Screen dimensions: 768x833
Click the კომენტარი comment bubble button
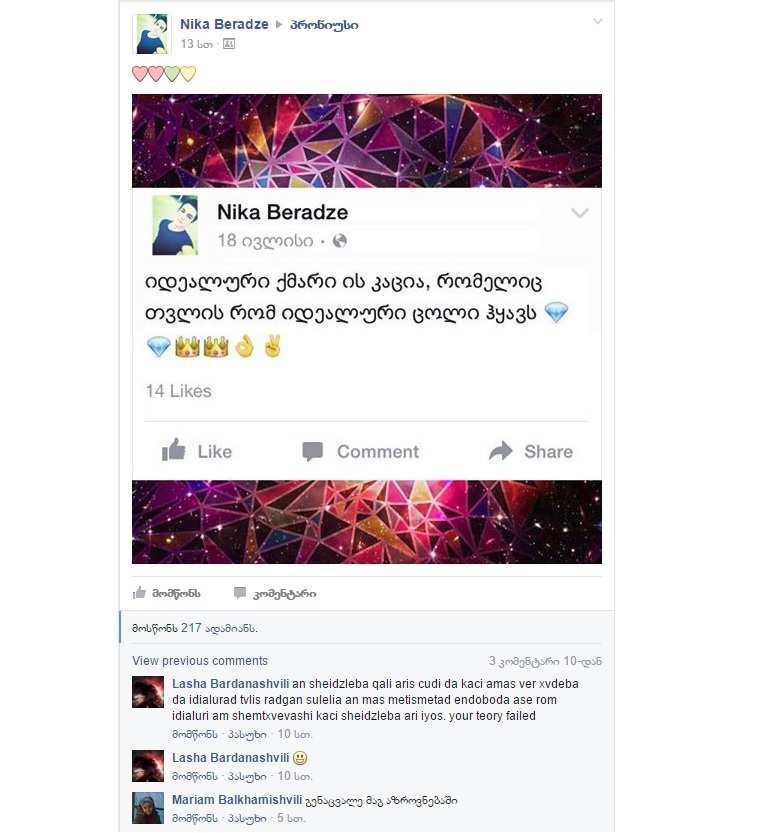[x=275, y=593]
